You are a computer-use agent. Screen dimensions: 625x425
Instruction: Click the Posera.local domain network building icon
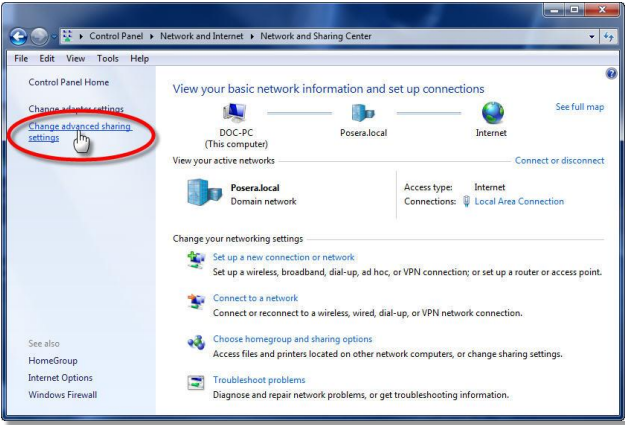coord(204,192)
